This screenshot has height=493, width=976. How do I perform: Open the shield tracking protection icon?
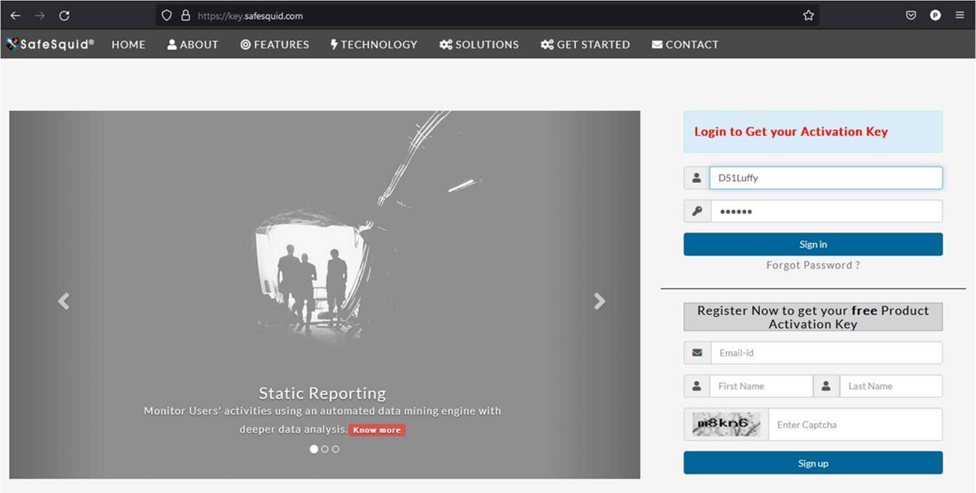click(166, 16)
